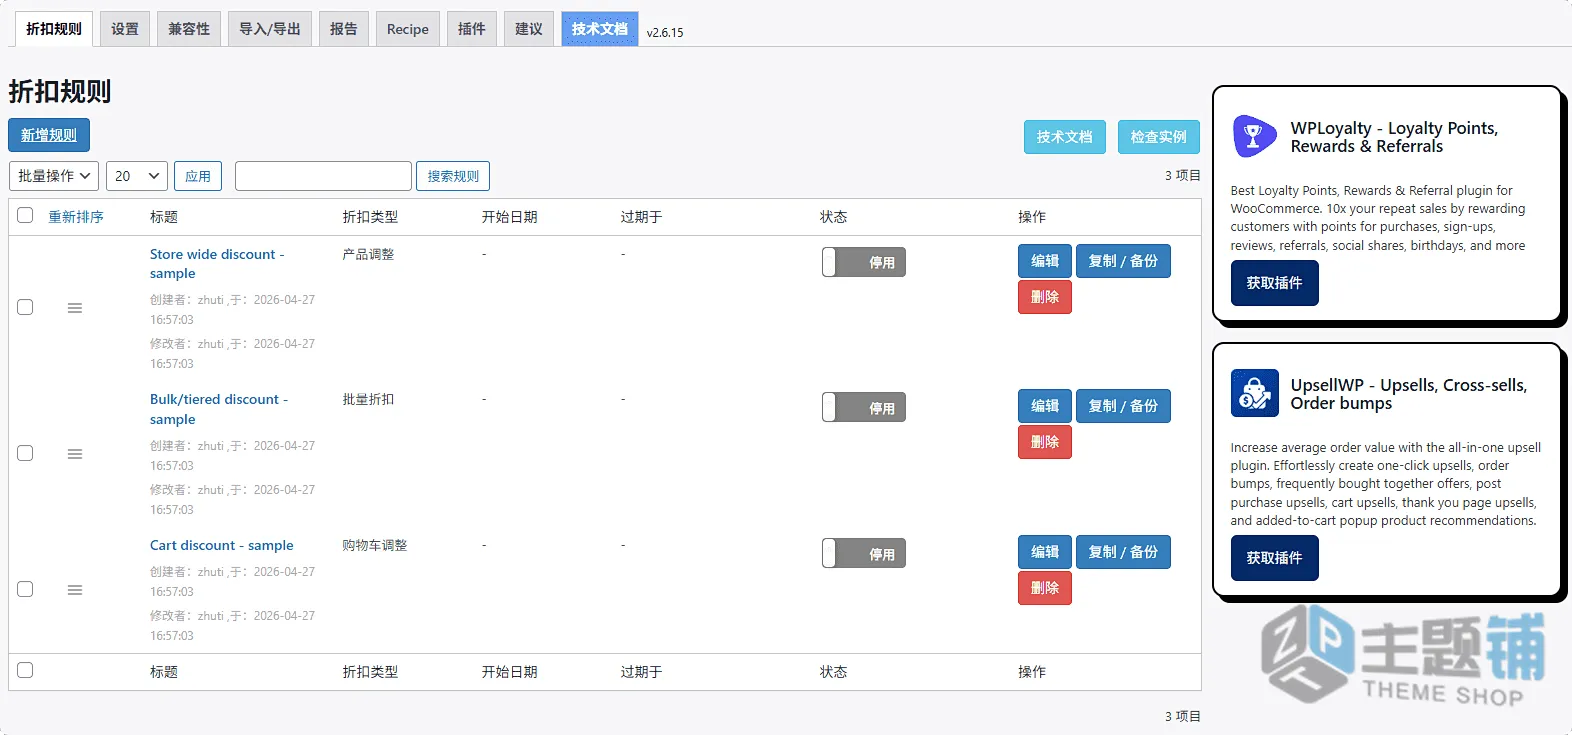Click the WPLoyalty trophy icon
The width and height of the screenshot is (1572, 735).
[1254, 136]
